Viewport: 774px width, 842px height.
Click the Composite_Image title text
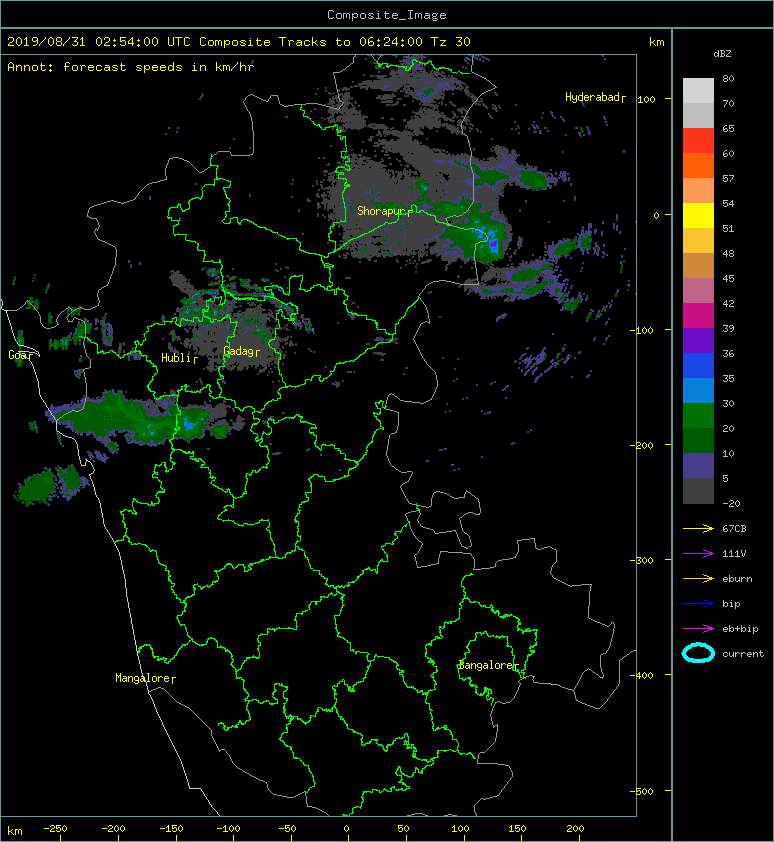pos(387,15)
